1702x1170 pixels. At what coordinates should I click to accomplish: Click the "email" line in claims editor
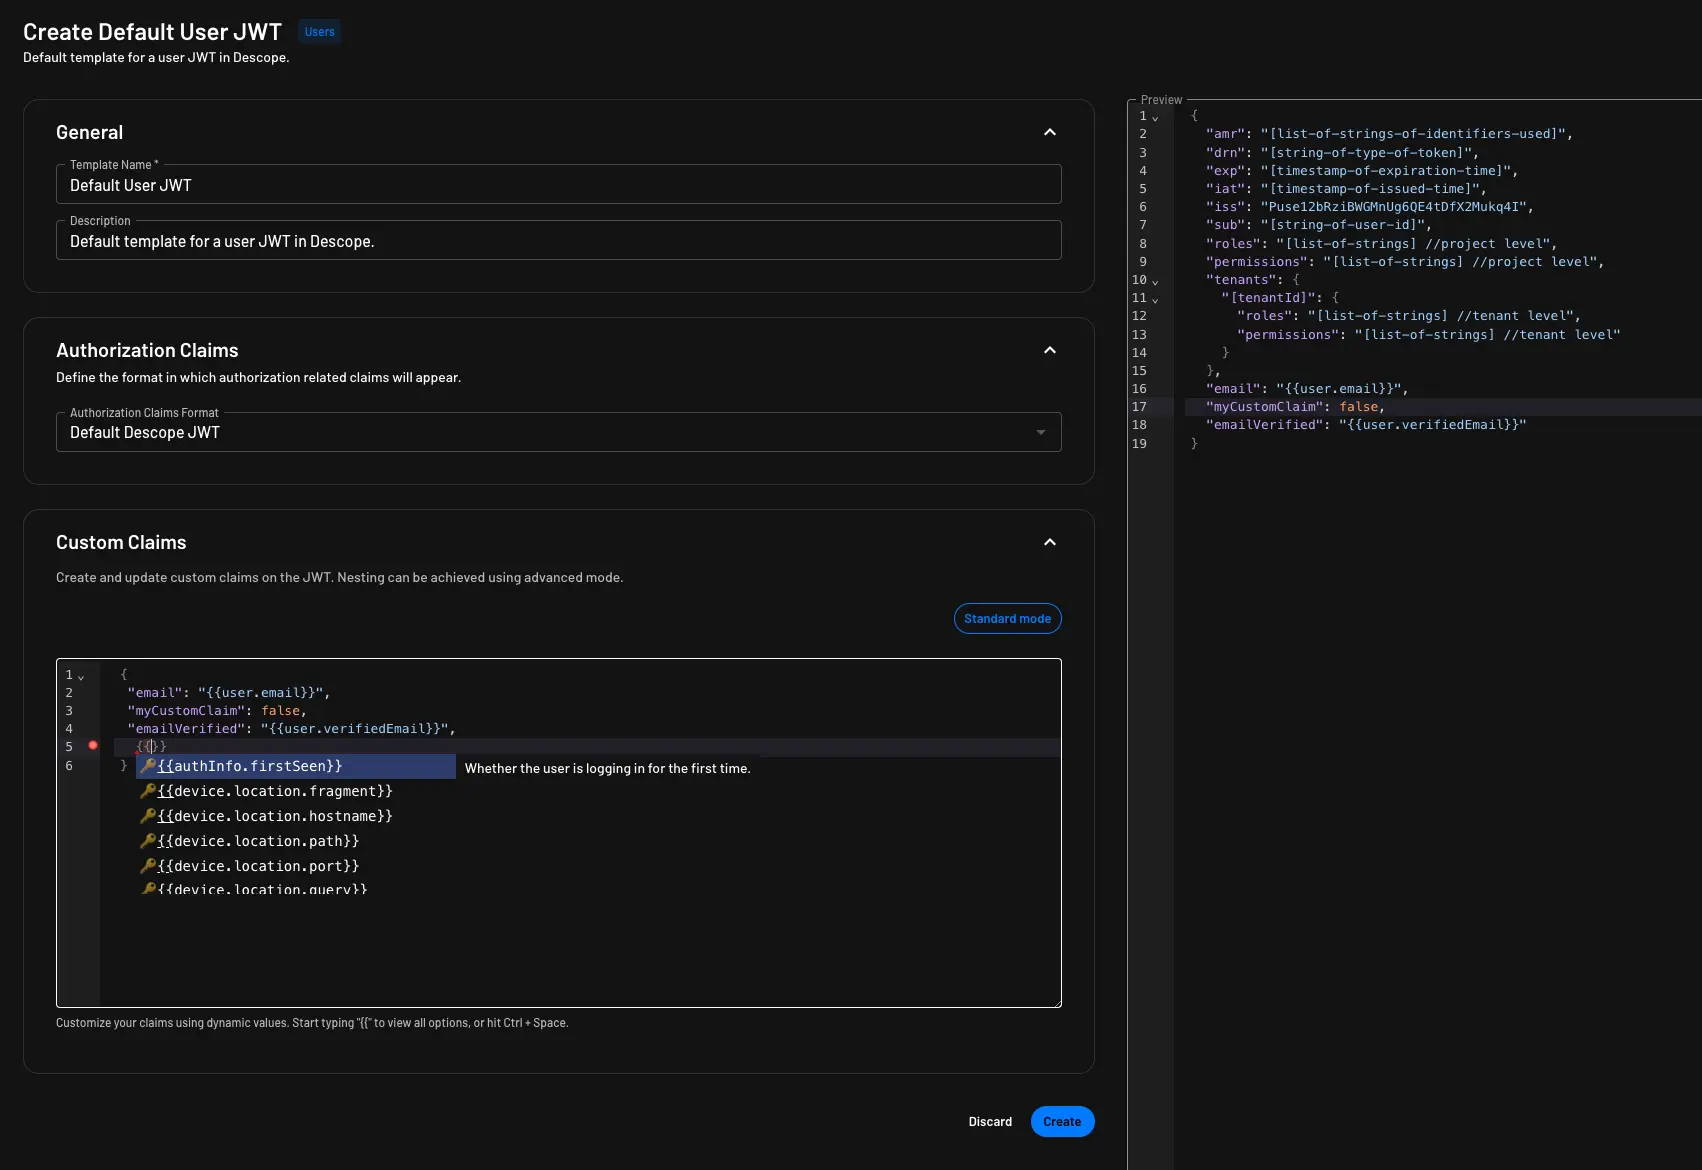tap(228, 693)
